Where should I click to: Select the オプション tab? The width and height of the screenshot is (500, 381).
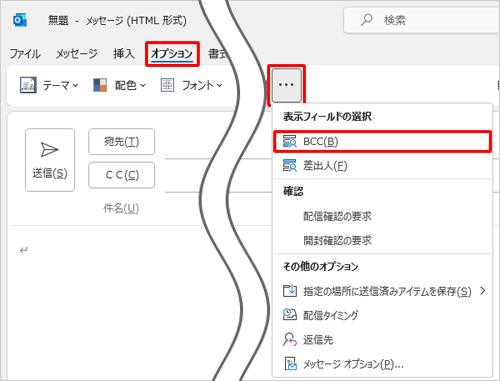[172, 54]
